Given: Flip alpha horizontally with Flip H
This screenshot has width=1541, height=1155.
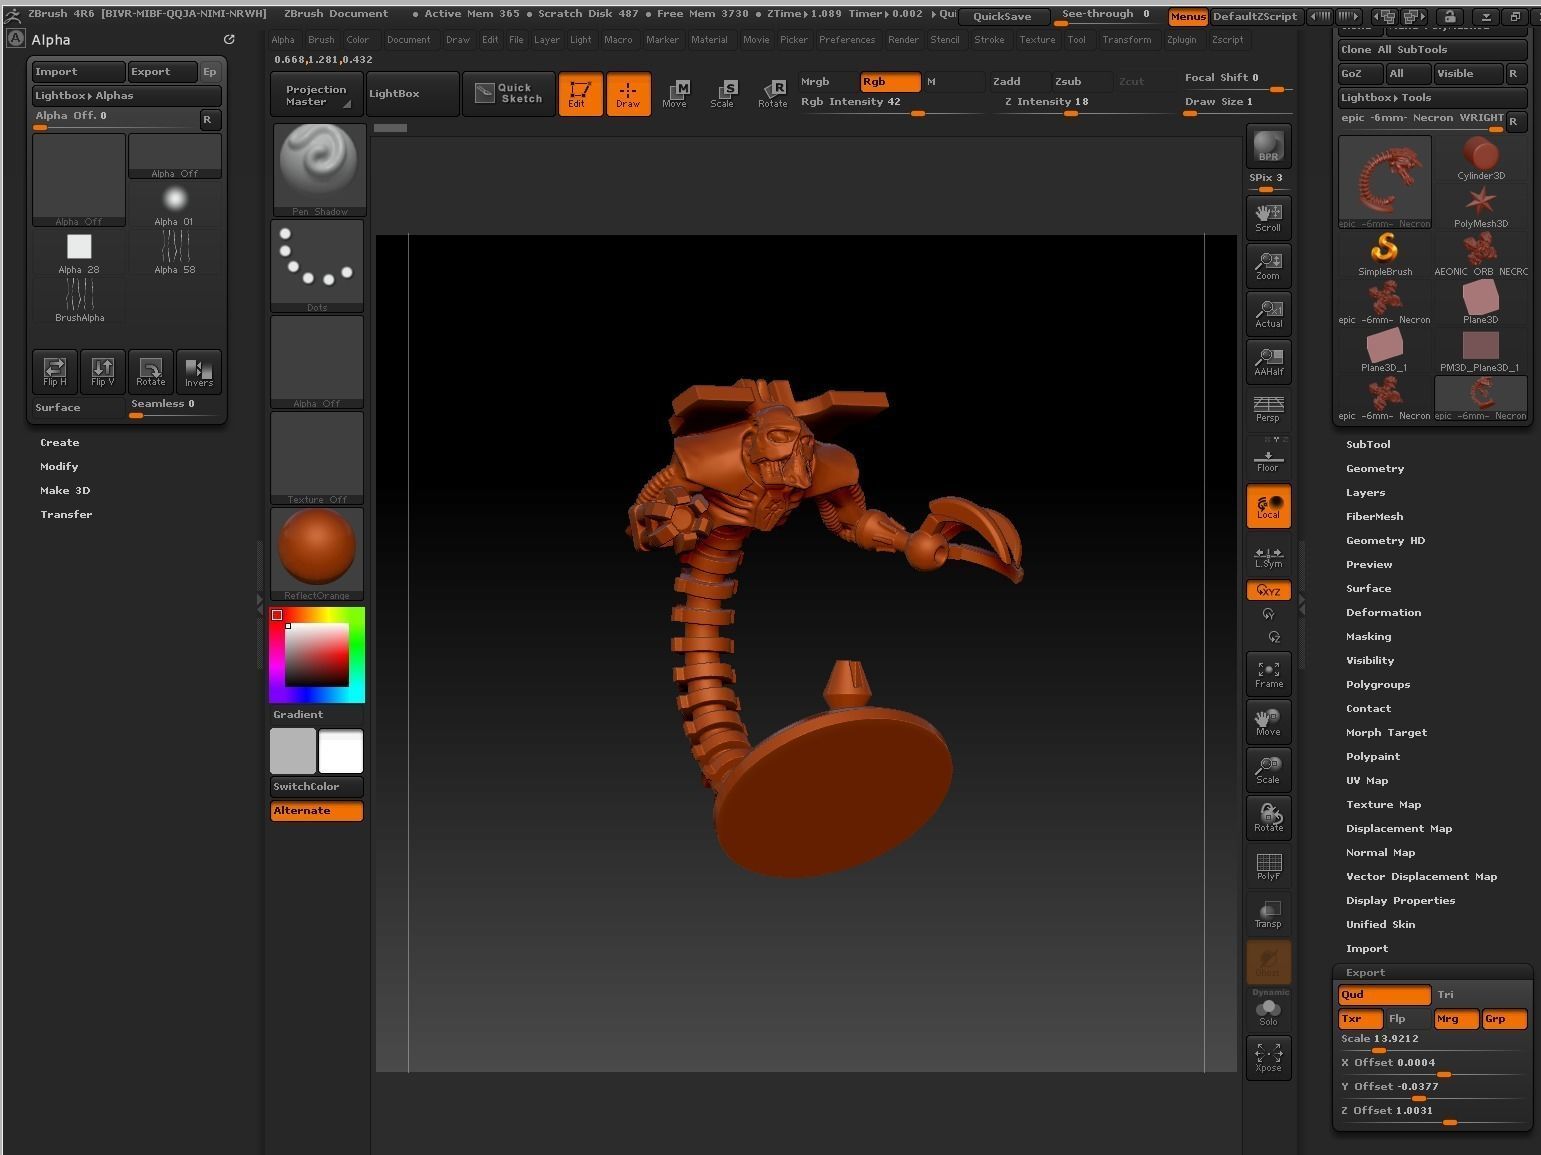Looking at the screenshot, I should 55,371.
